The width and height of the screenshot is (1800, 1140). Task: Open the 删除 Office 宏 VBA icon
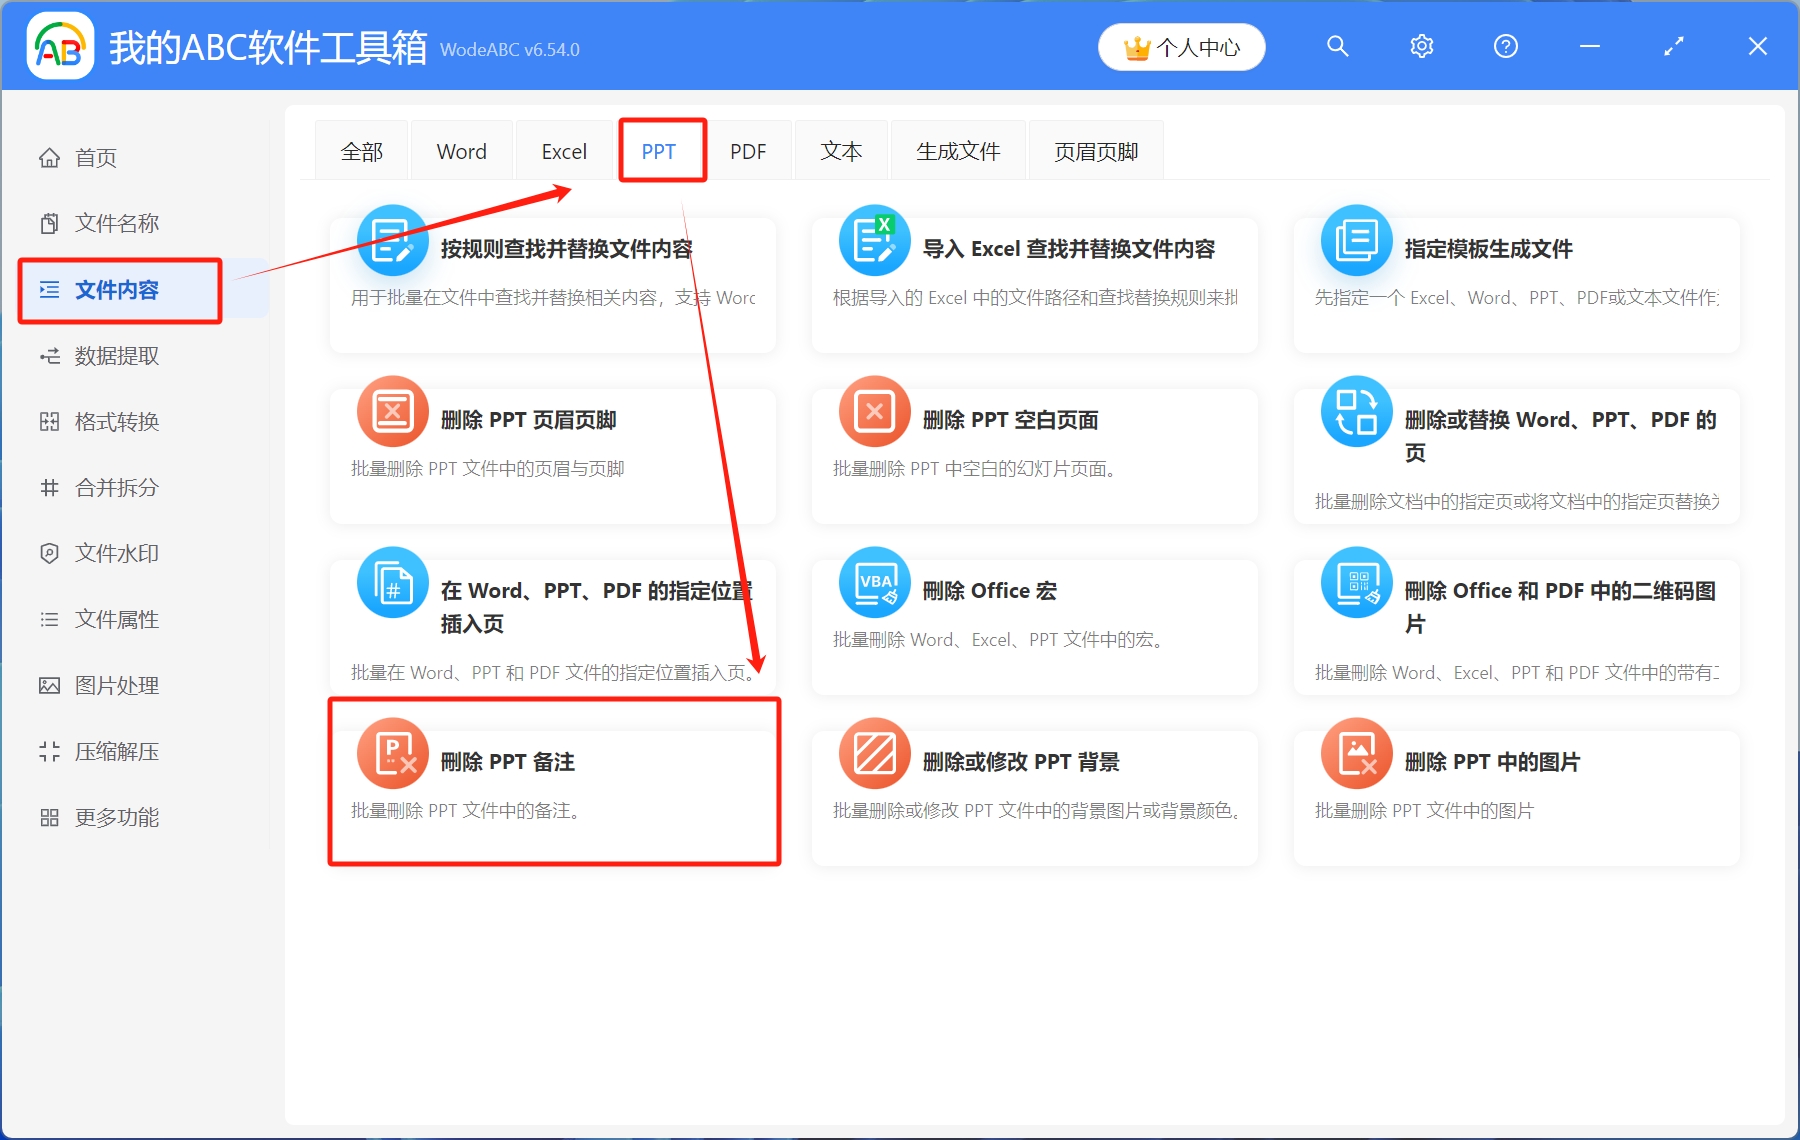[x=874, y=581]
